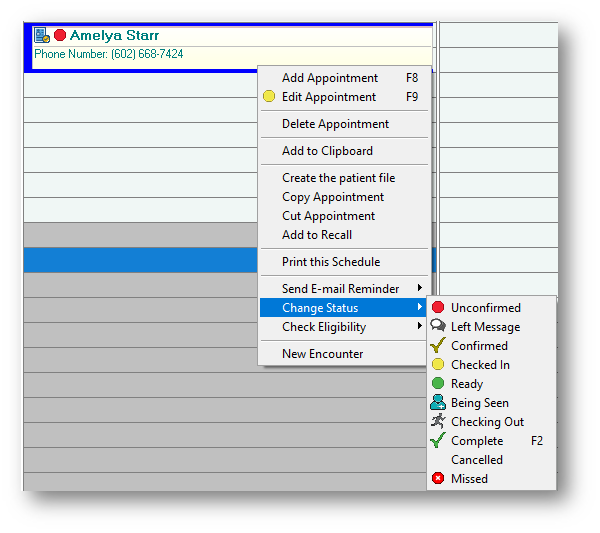
Task: Click the appointment card icon beside Amelya Starr
Action: [41, 35]
